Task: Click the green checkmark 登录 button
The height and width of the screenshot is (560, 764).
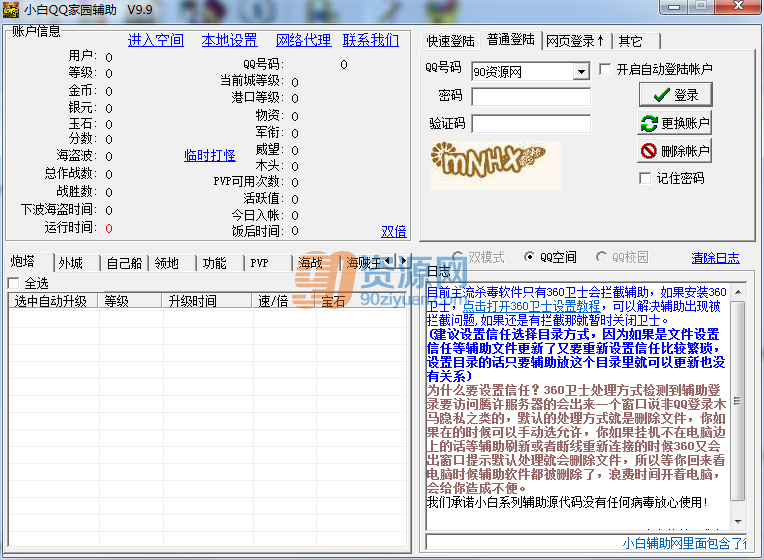Action: tap(675, 95)
